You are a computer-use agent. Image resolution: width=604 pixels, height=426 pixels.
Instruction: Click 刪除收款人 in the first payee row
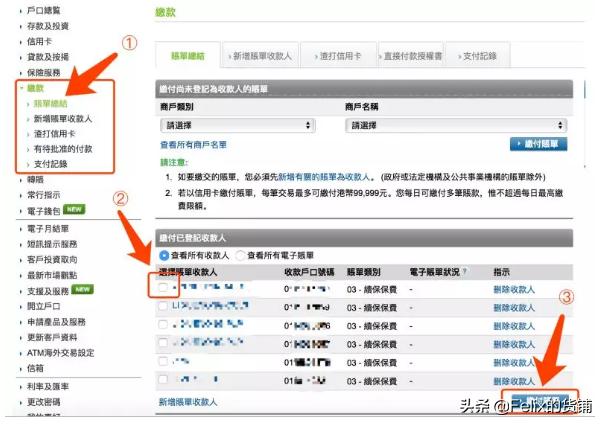click(514, 289)
